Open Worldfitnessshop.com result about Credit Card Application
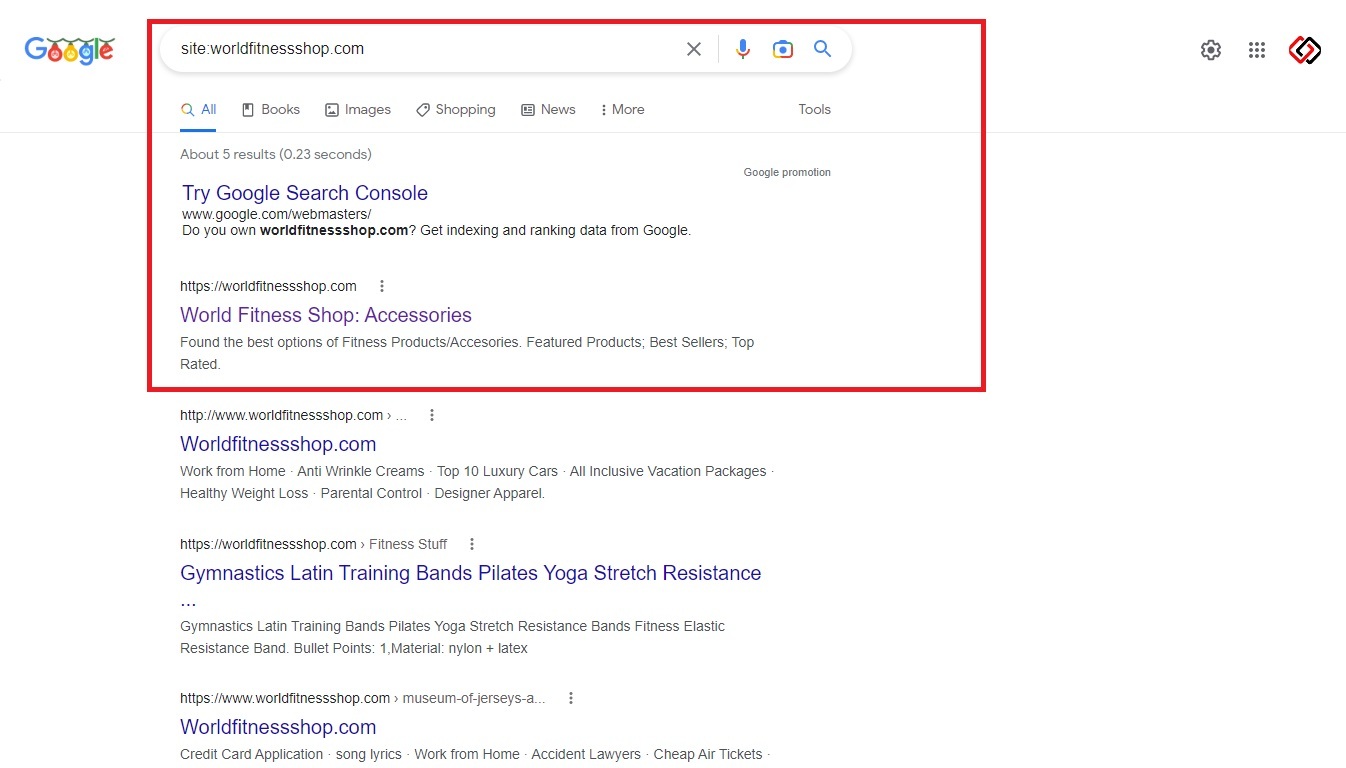 coord(278,727)
